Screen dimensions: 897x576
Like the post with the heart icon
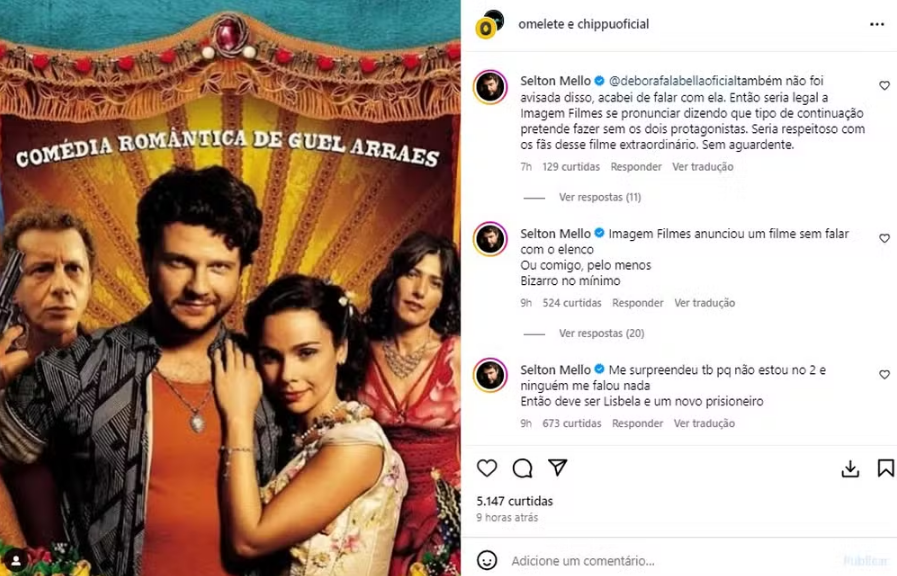click(487, 468)
